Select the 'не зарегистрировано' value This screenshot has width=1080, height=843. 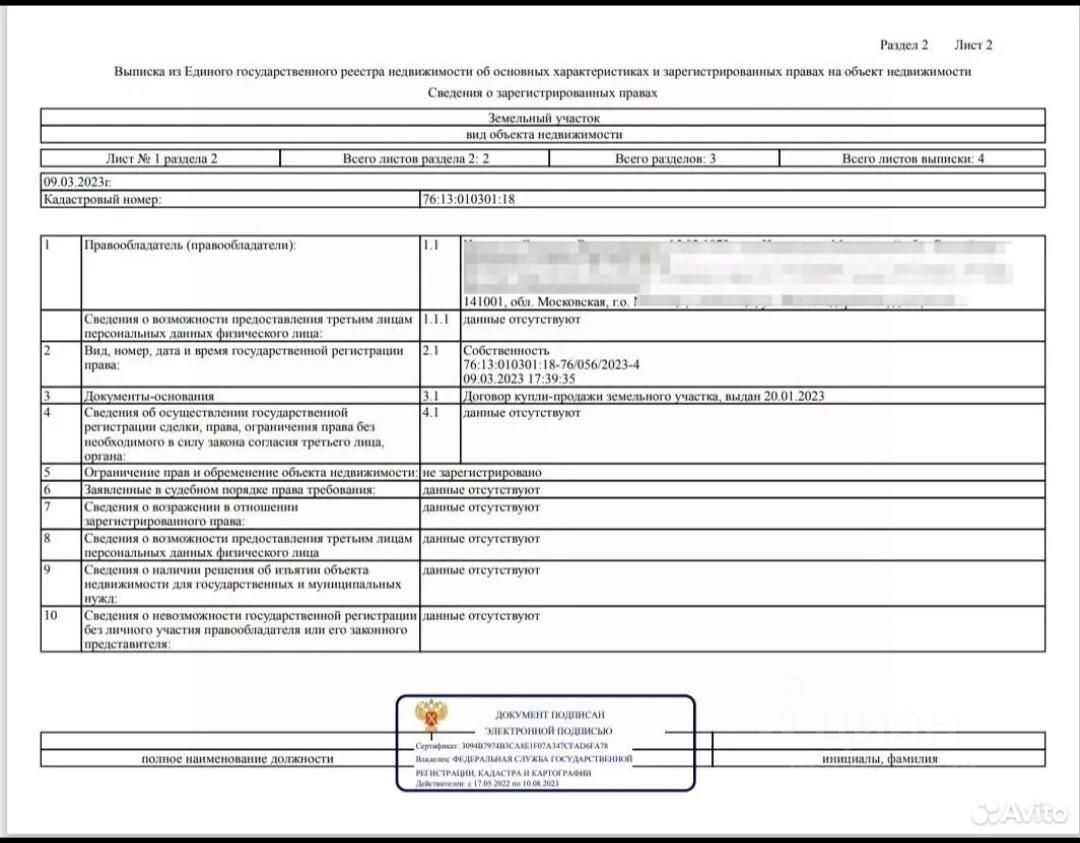(x=481, y=472)
